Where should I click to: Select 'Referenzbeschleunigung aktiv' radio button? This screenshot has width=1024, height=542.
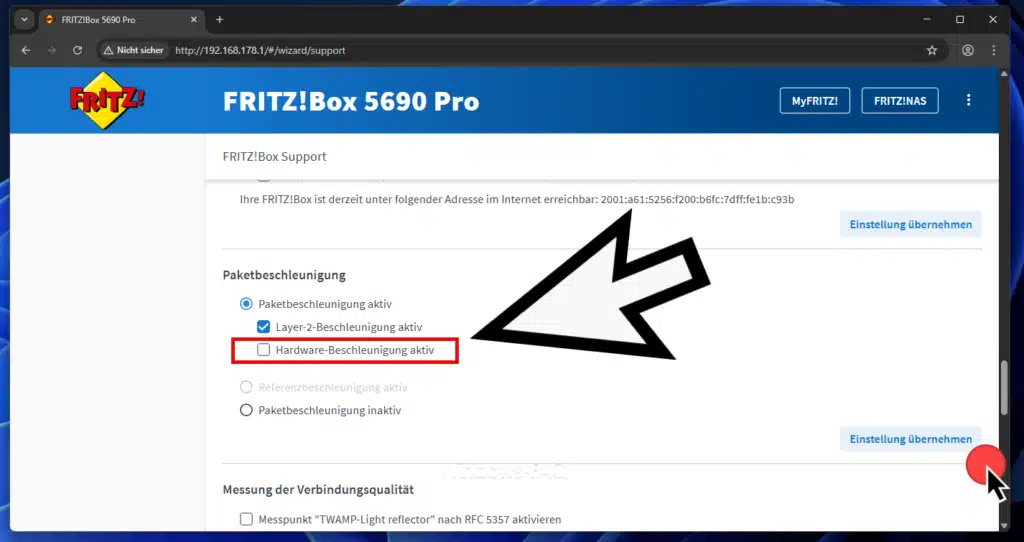246,387
